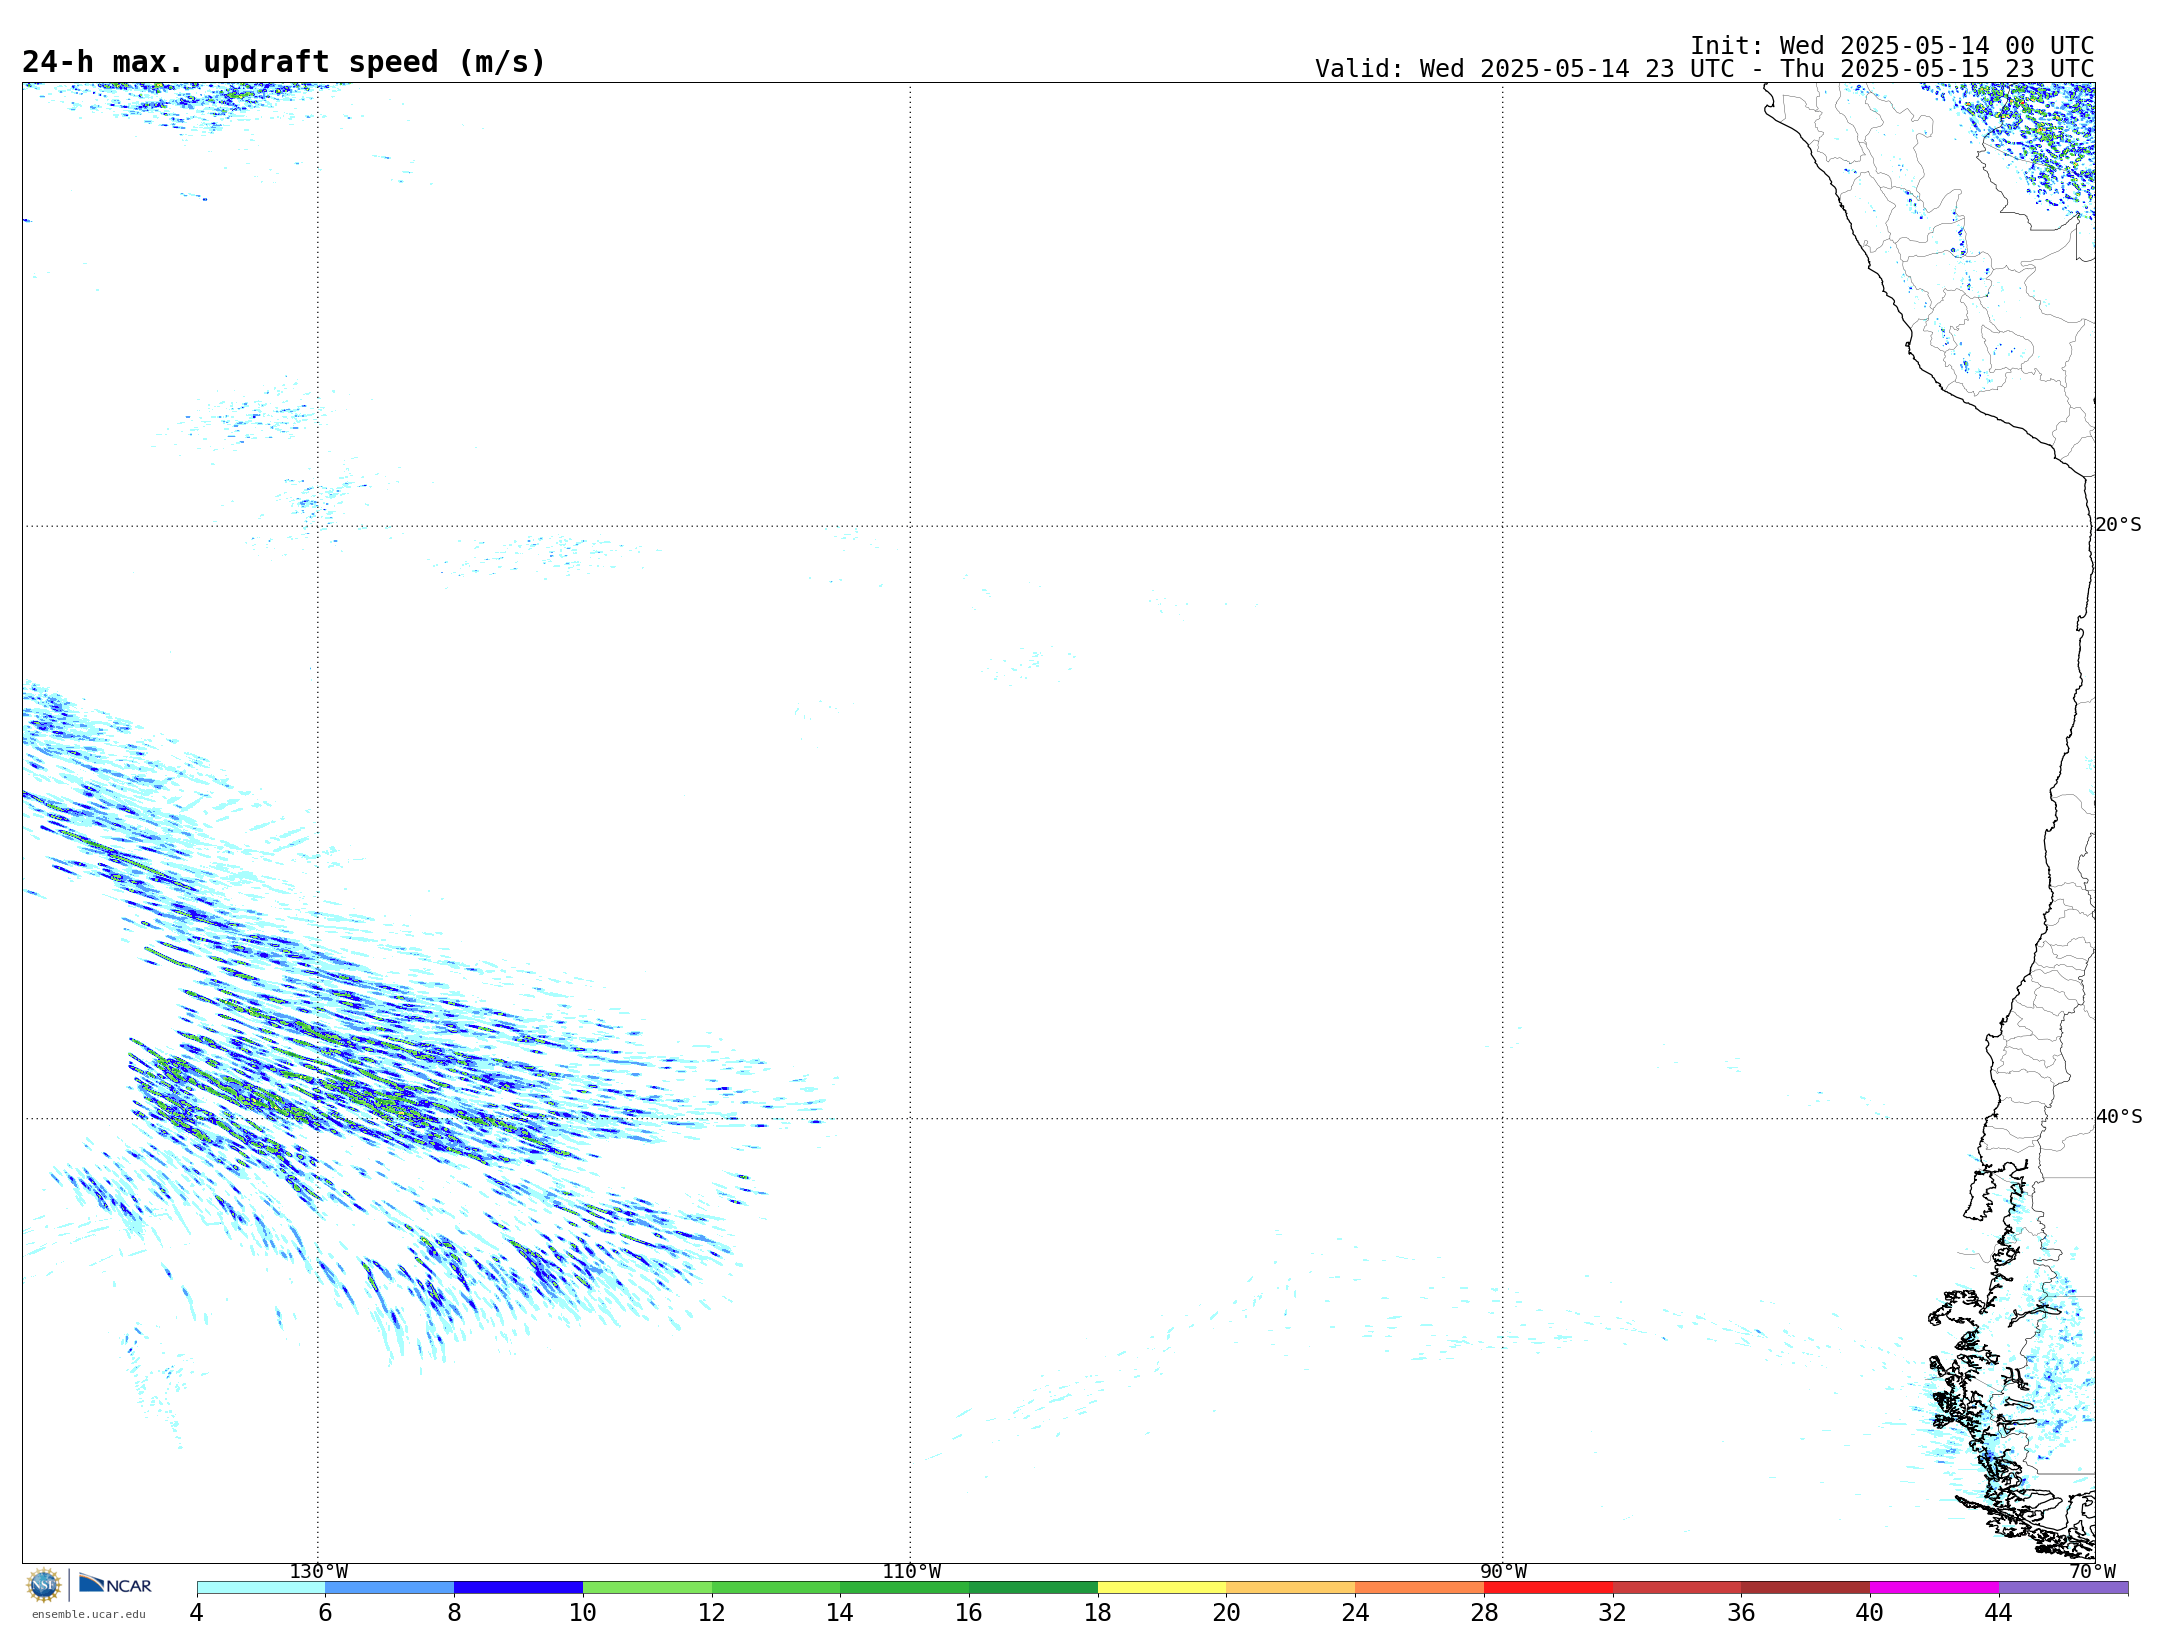Viewport: 2160px width, 1626px height.
Task: Select the dark blue 8–10 colorbar swatch
Action: tap(518, 1587)
